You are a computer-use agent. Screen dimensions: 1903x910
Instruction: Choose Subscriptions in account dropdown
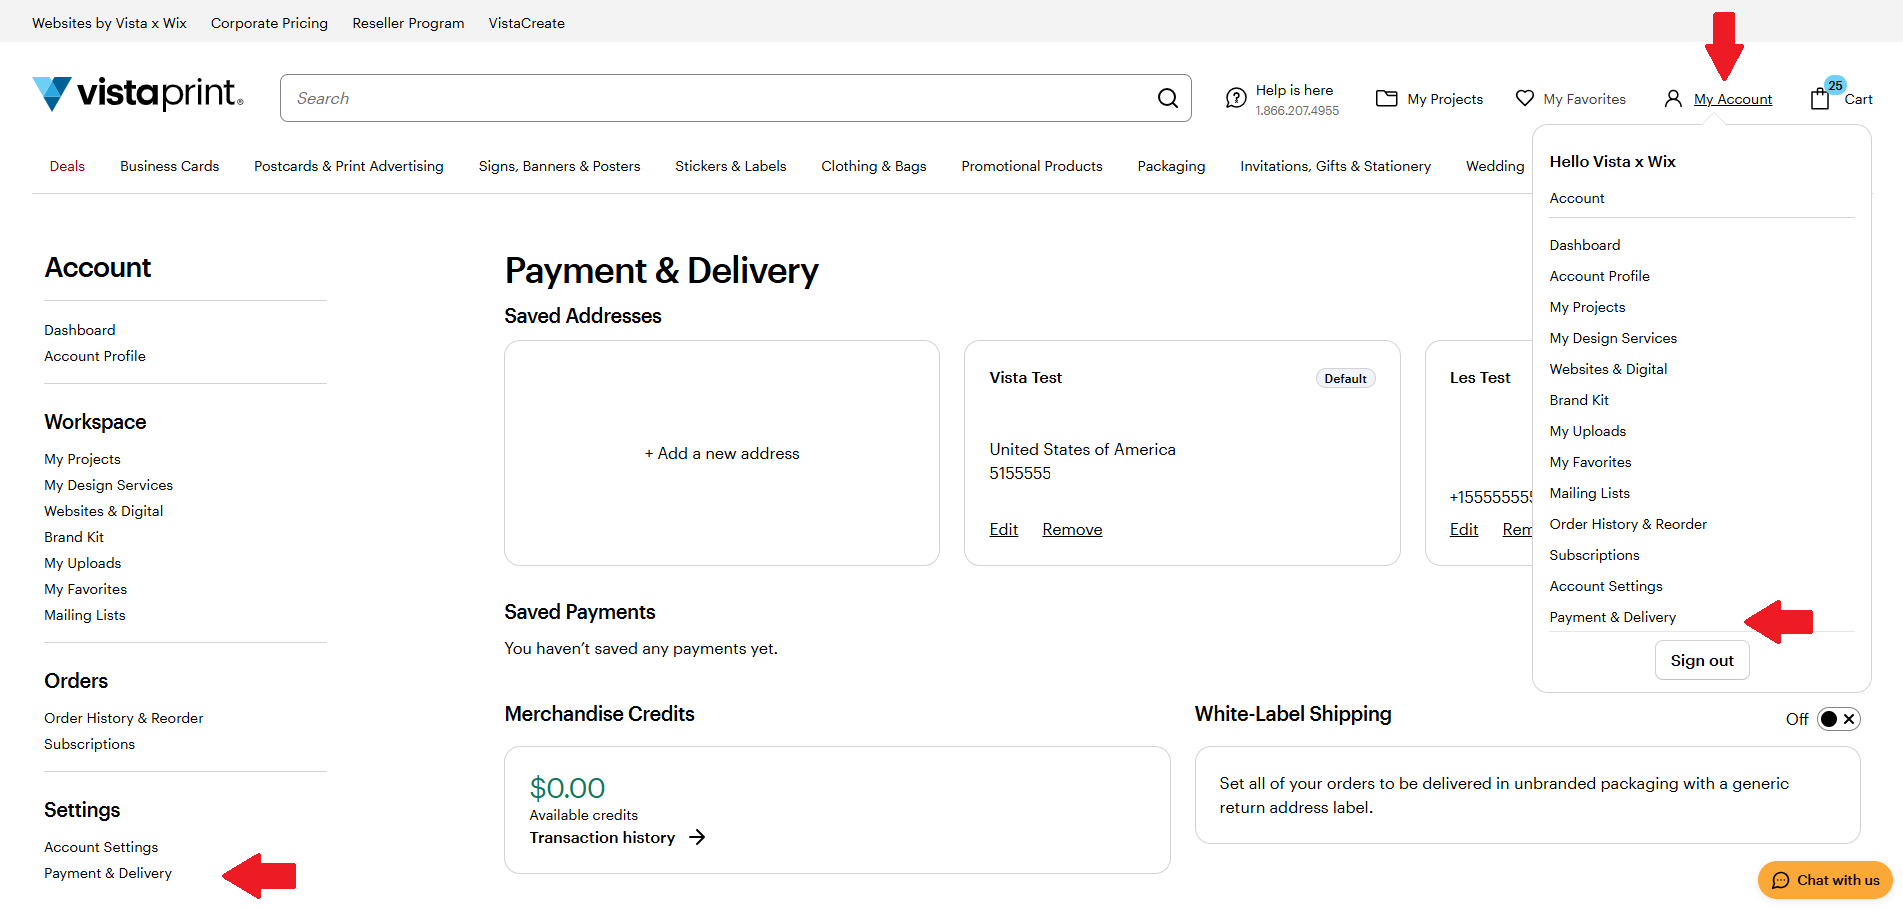coord(1594,555)
